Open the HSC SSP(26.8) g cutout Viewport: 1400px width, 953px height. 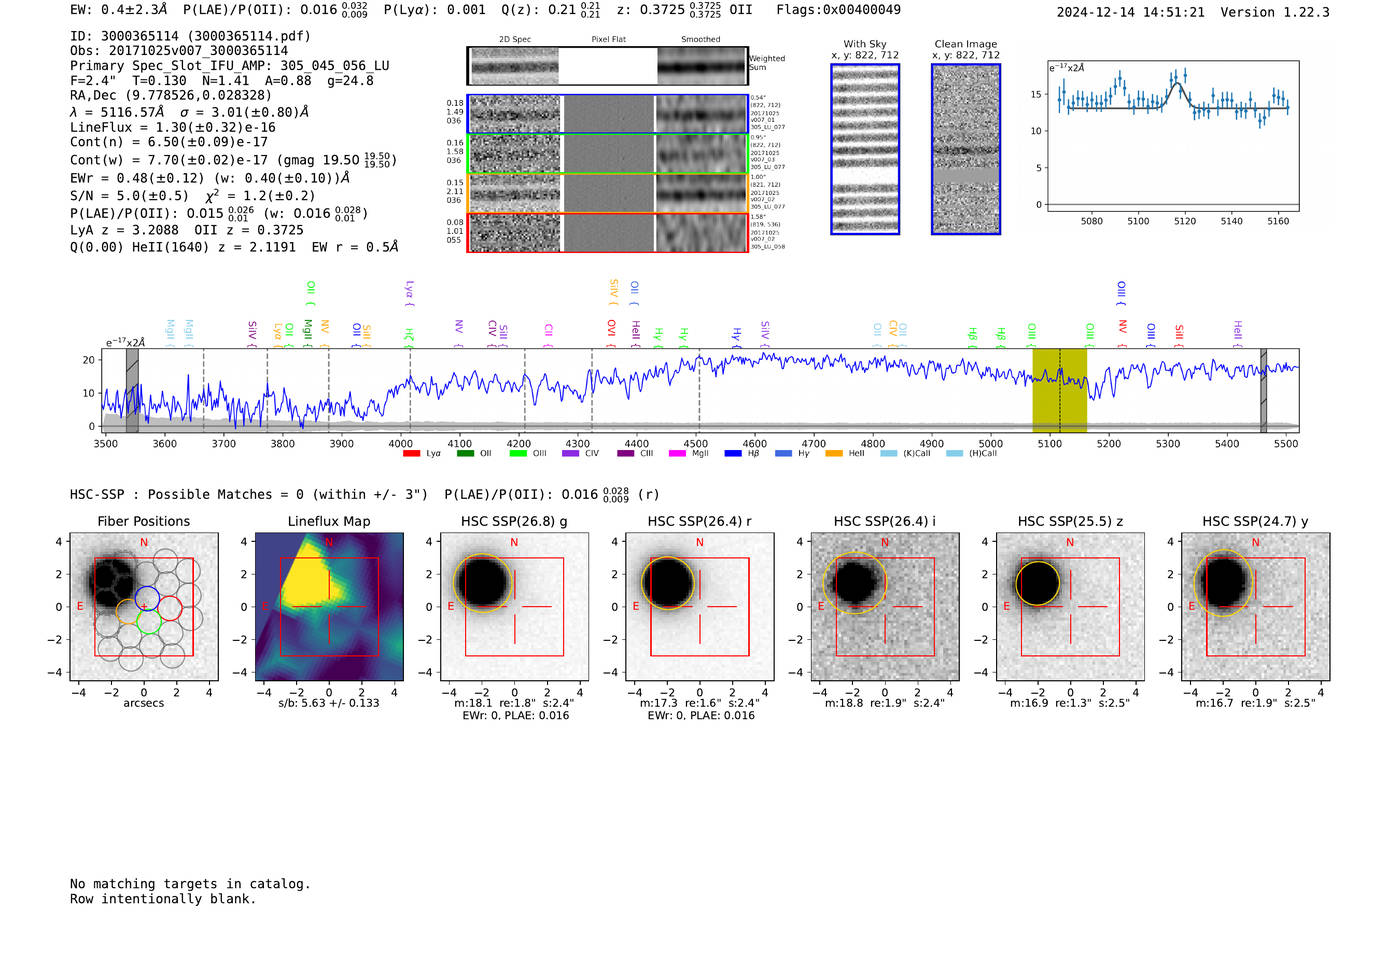(514, 607)
